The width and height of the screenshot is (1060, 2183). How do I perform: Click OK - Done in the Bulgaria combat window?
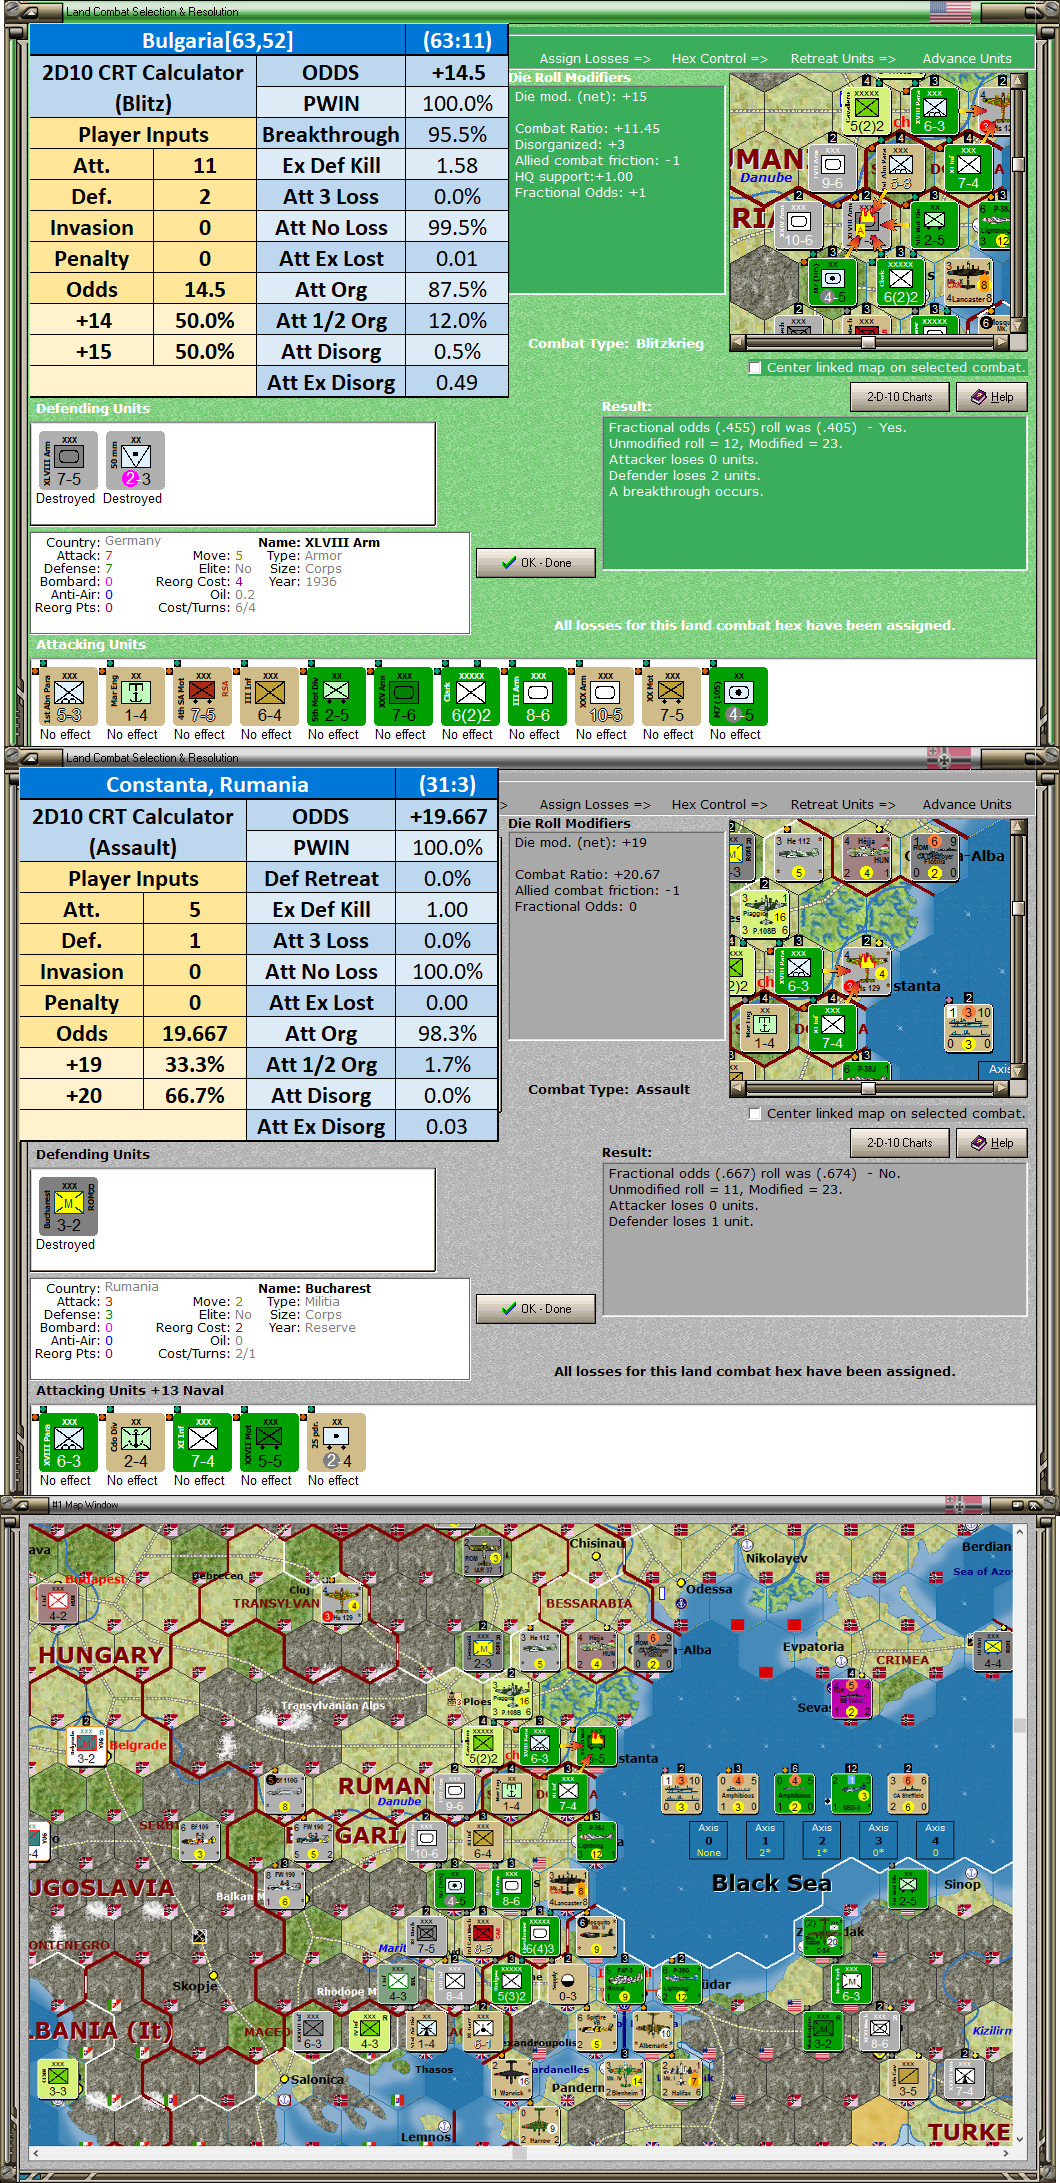pos(536,563)
